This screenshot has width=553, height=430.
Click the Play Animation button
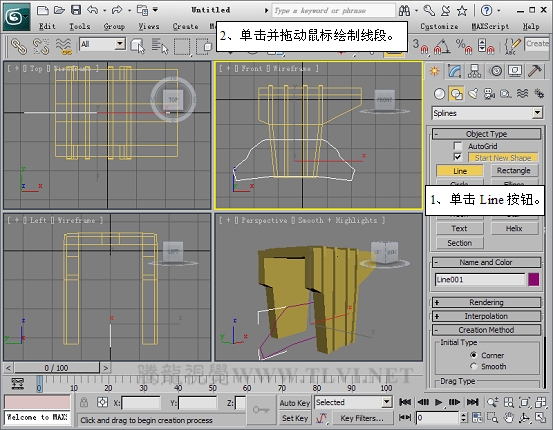click(x=438, y=402)
